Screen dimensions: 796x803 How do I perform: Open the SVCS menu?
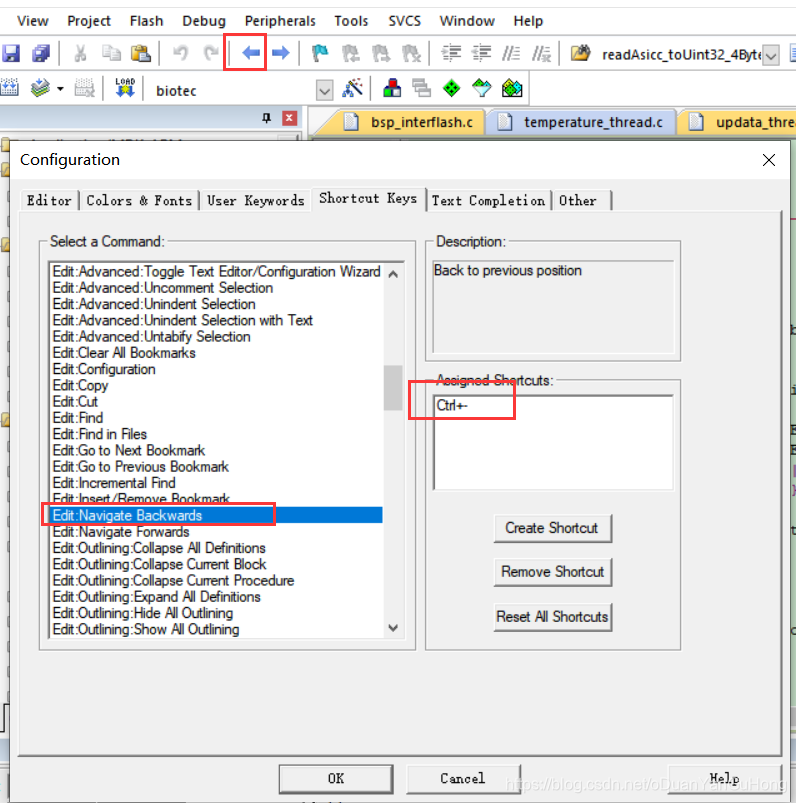tap(404, 21)
